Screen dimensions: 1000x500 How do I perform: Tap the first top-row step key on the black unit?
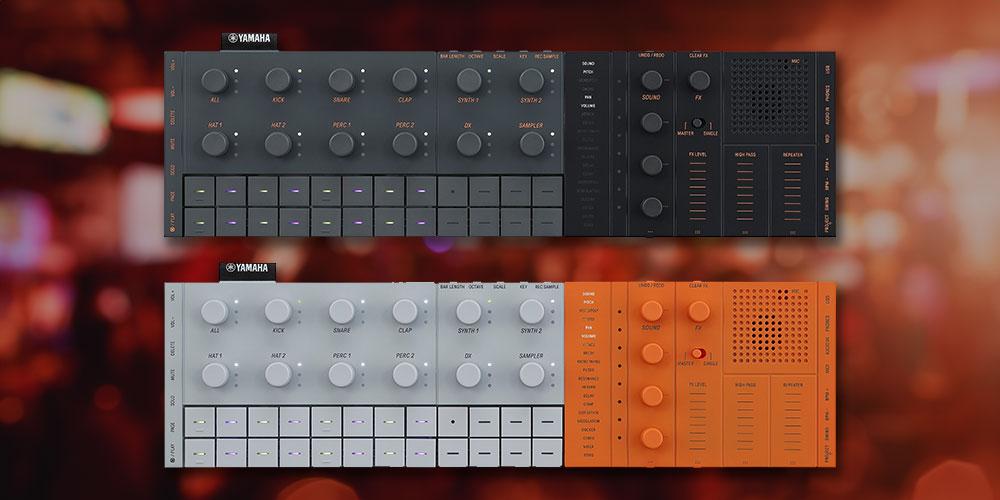[200, 187]
